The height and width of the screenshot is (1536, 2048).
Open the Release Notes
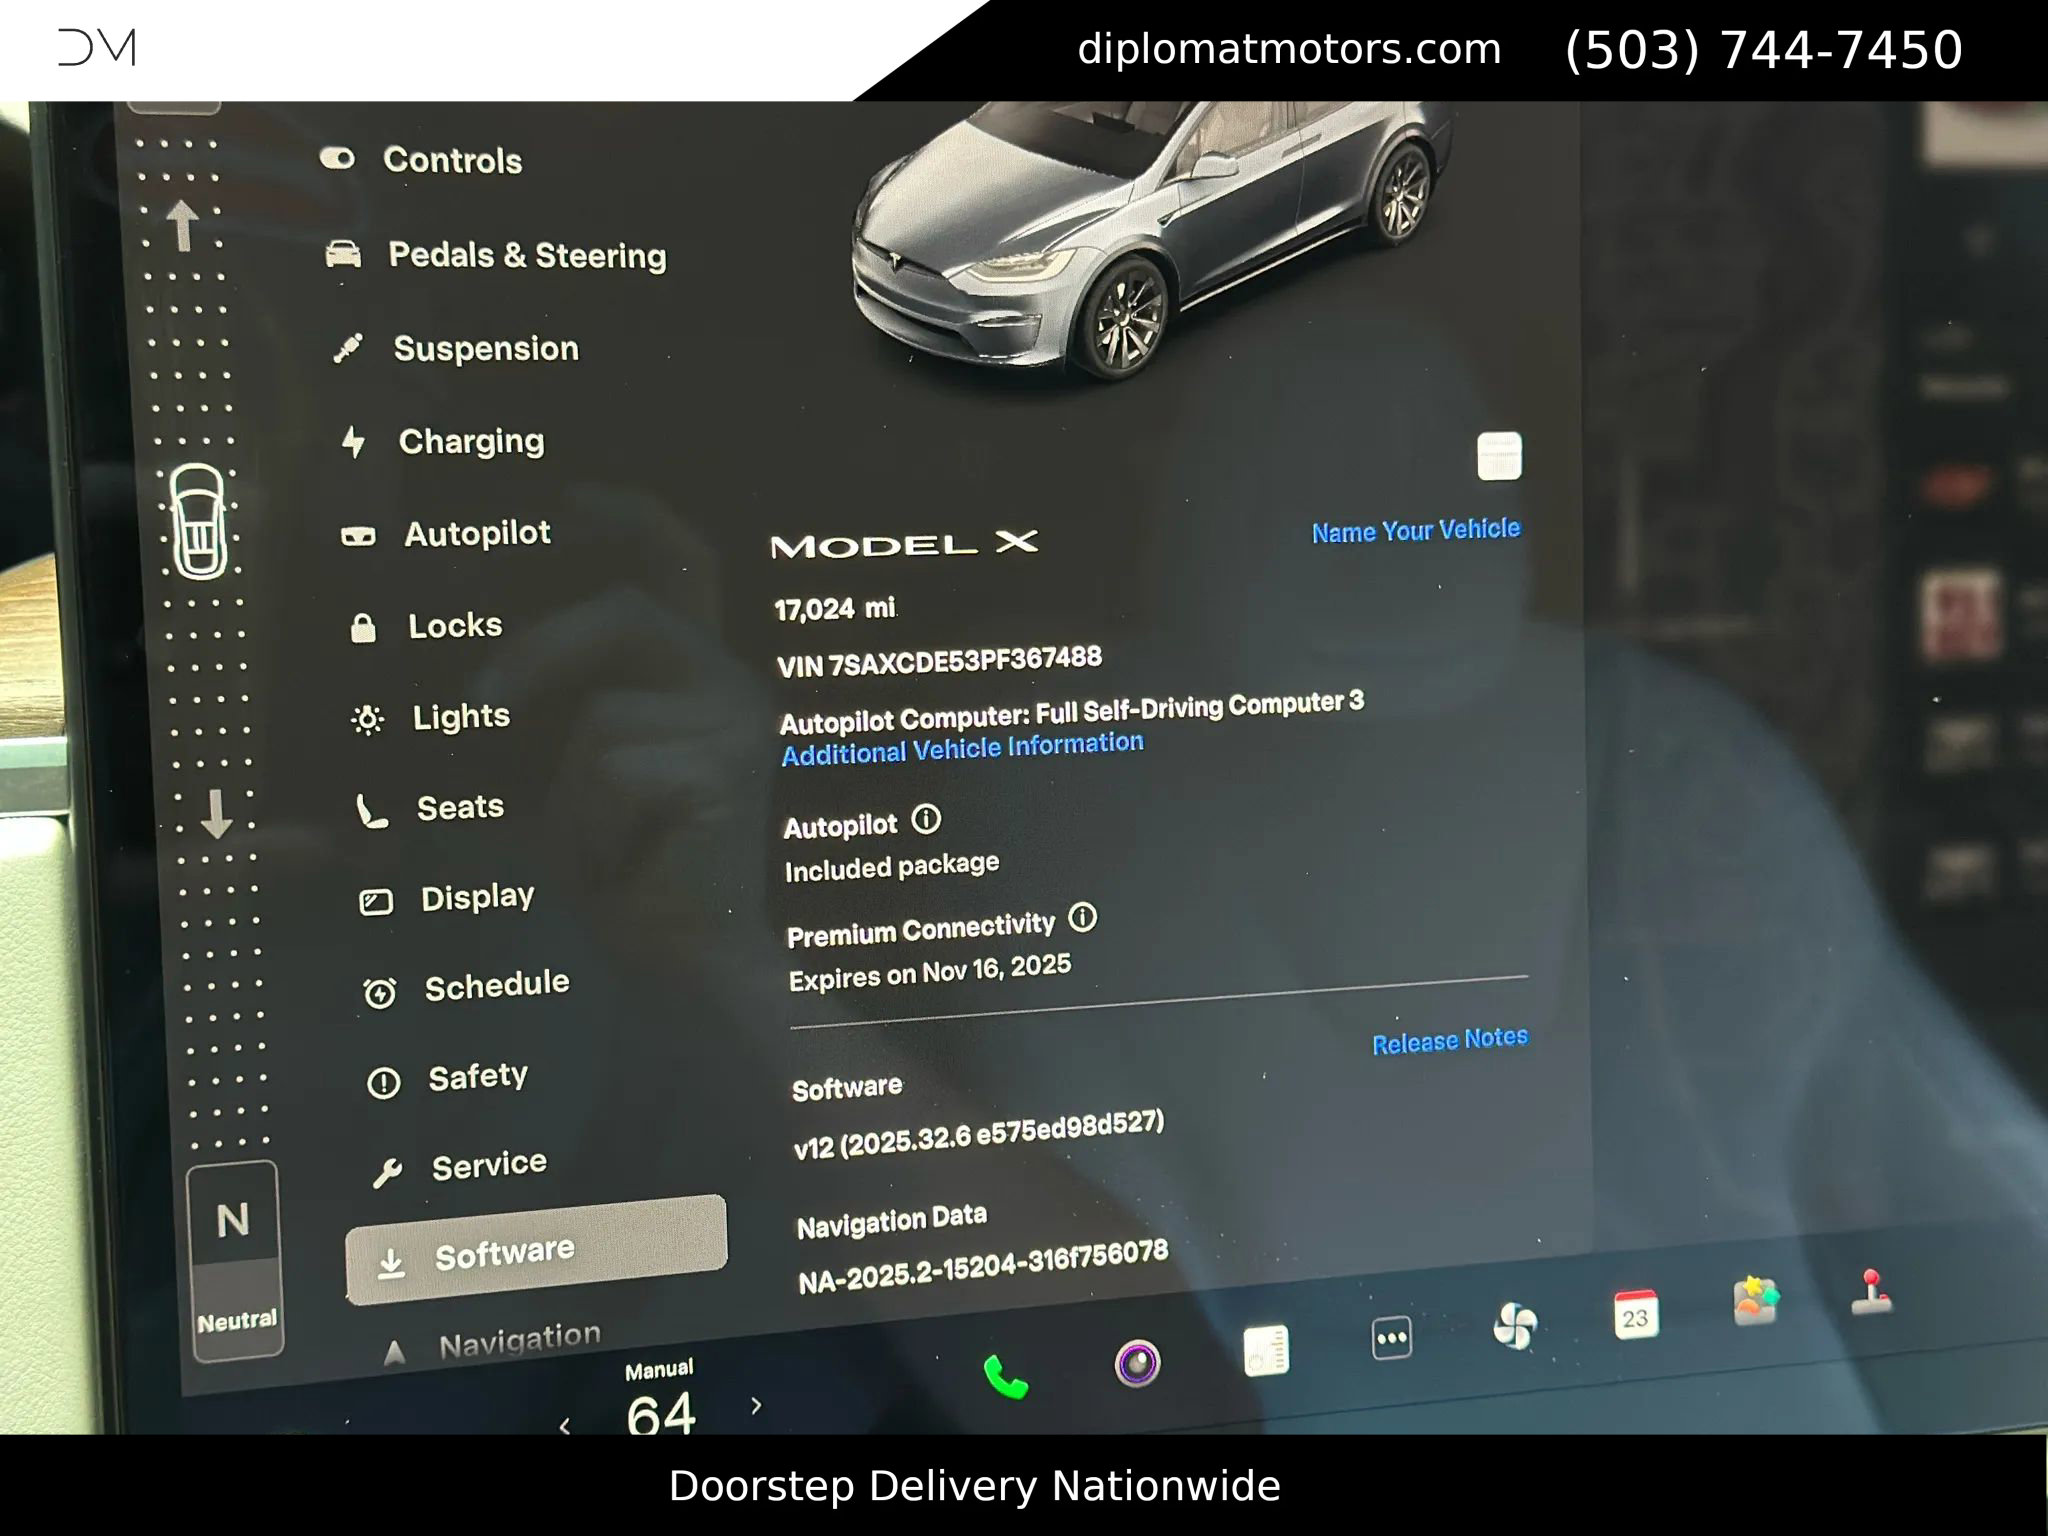[1448, 1040]
